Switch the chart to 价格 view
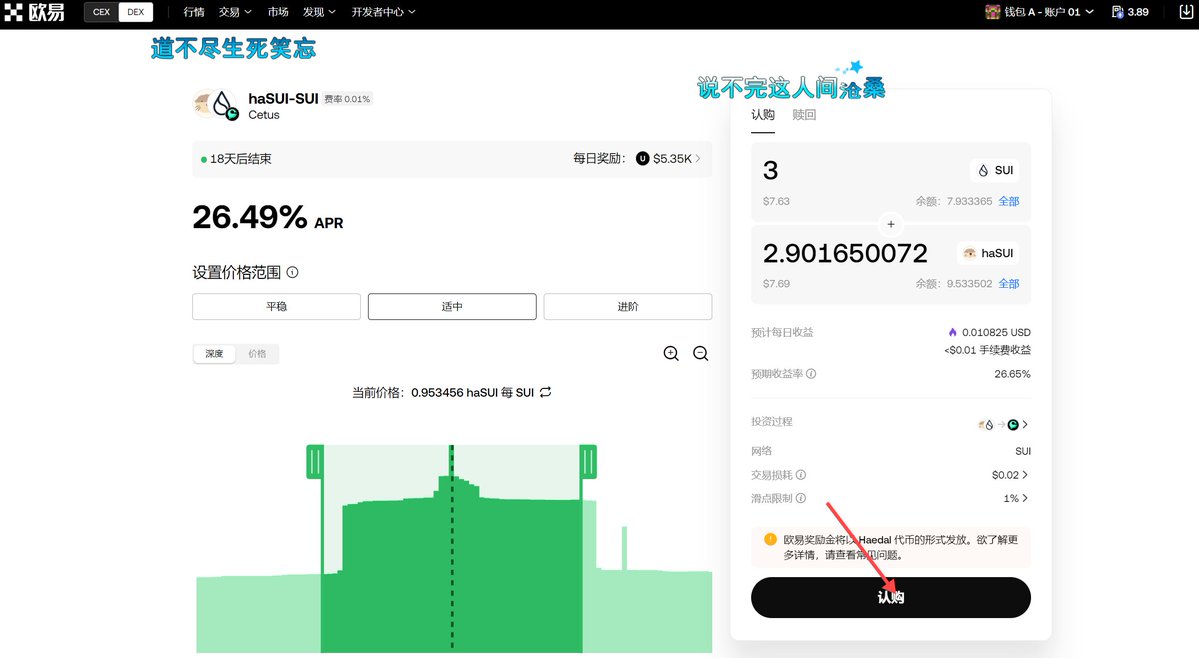The width and height of the screenshot is (1199, 658). tap(257, 354)
